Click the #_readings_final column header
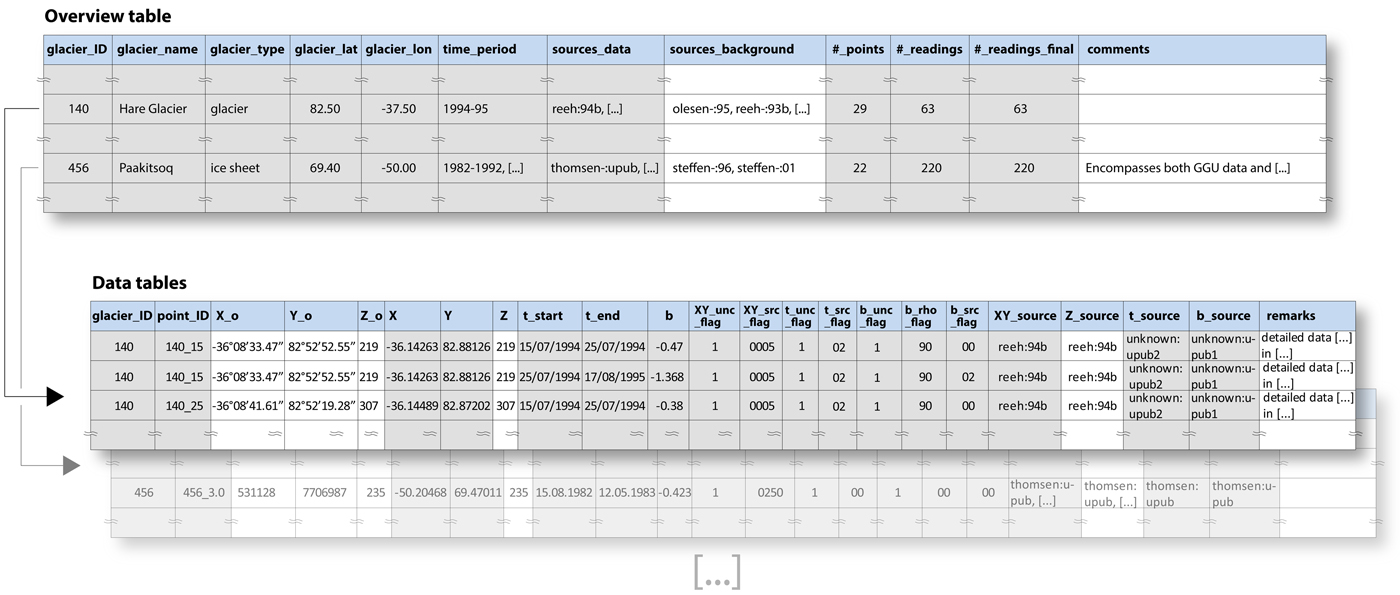 pyautogui.click(x=1023, y=49)
